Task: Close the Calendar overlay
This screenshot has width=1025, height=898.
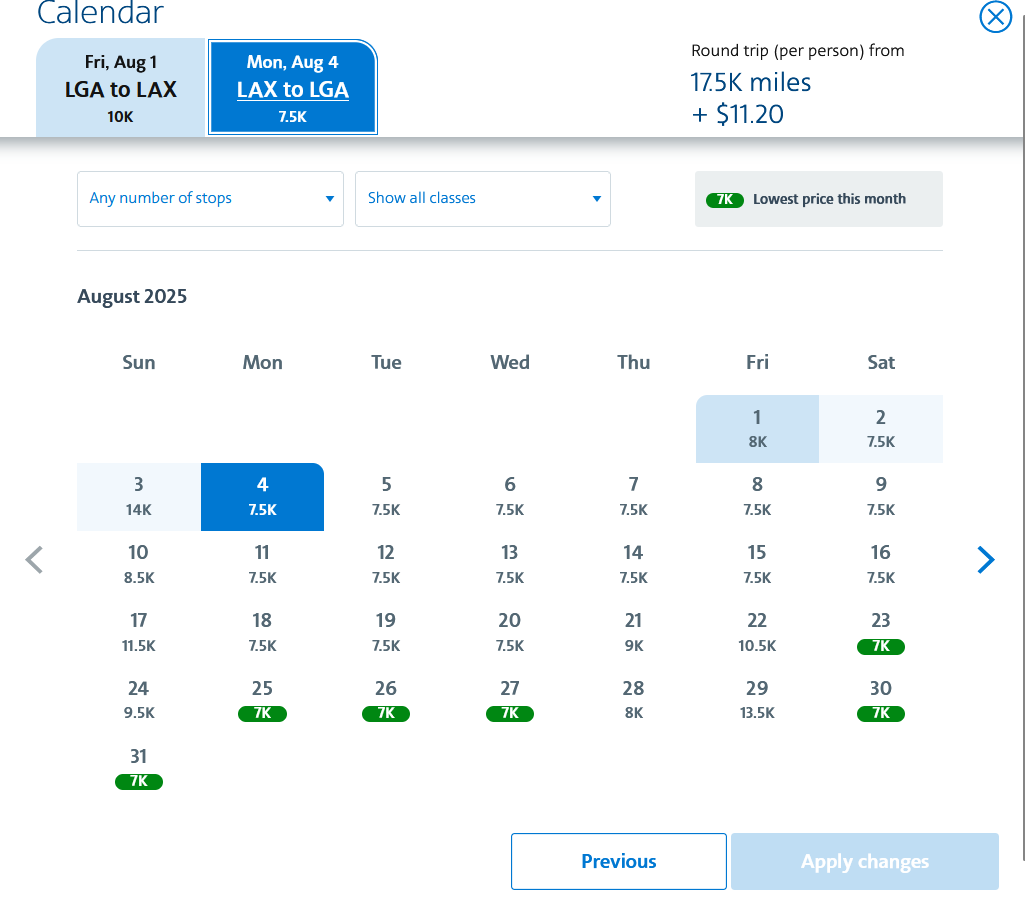Action: [x=995, y=17]
